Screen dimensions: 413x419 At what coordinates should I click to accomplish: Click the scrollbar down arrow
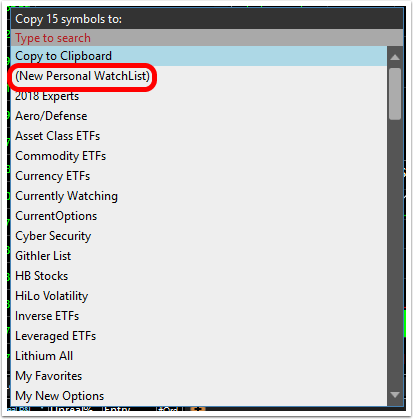(395, 395)
